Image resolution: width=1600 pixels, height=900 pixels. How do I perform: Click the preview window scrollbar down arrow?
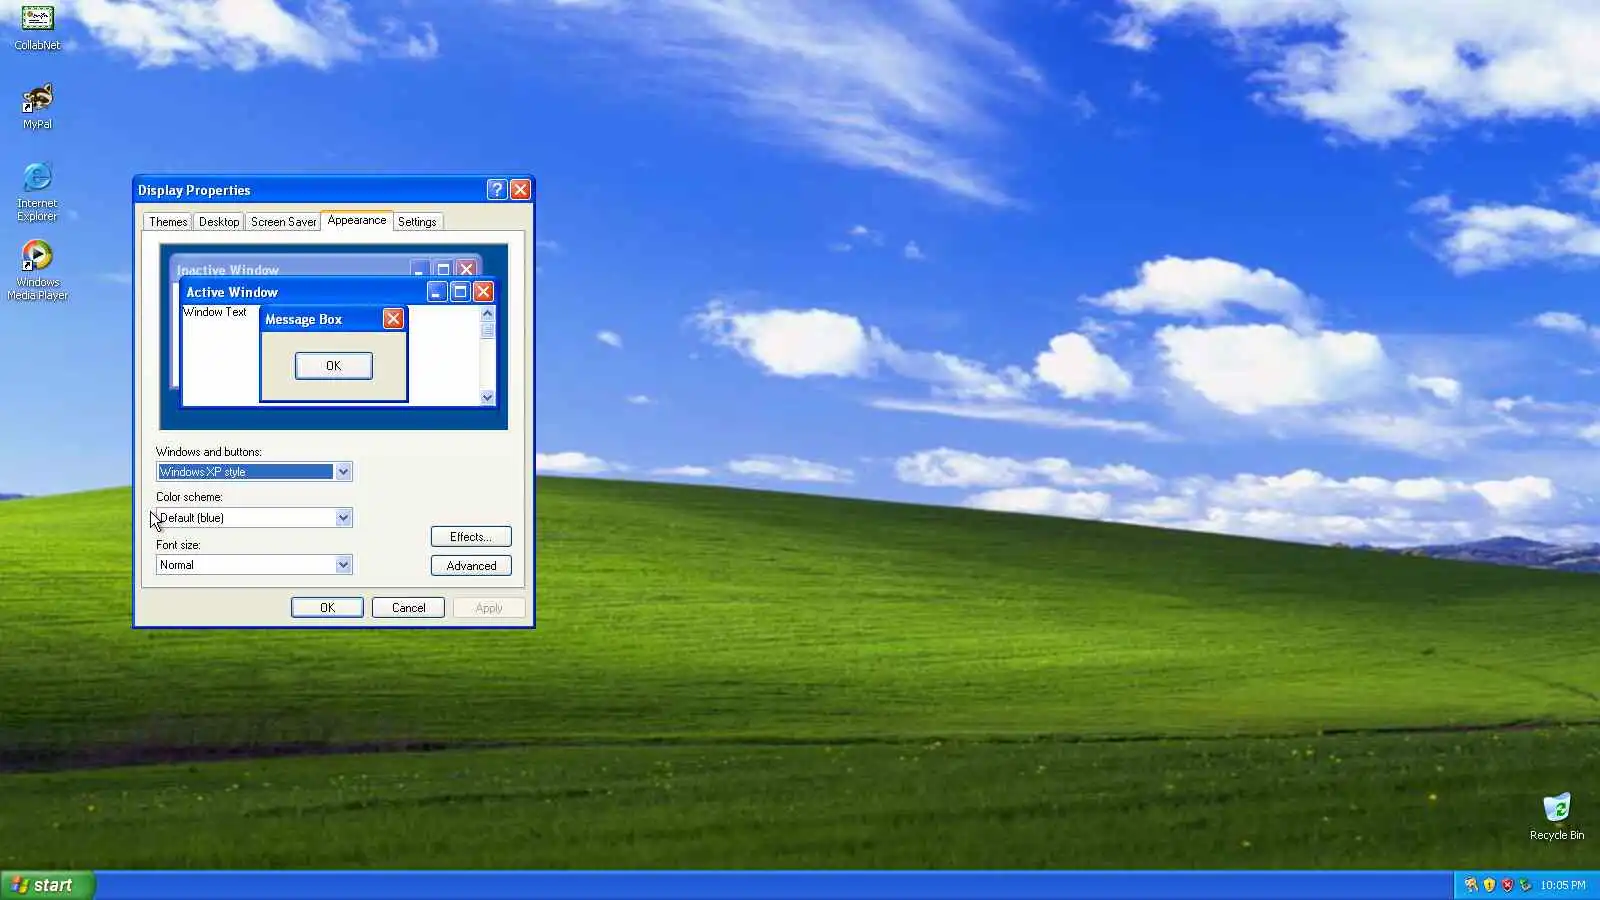pos(487,397)
